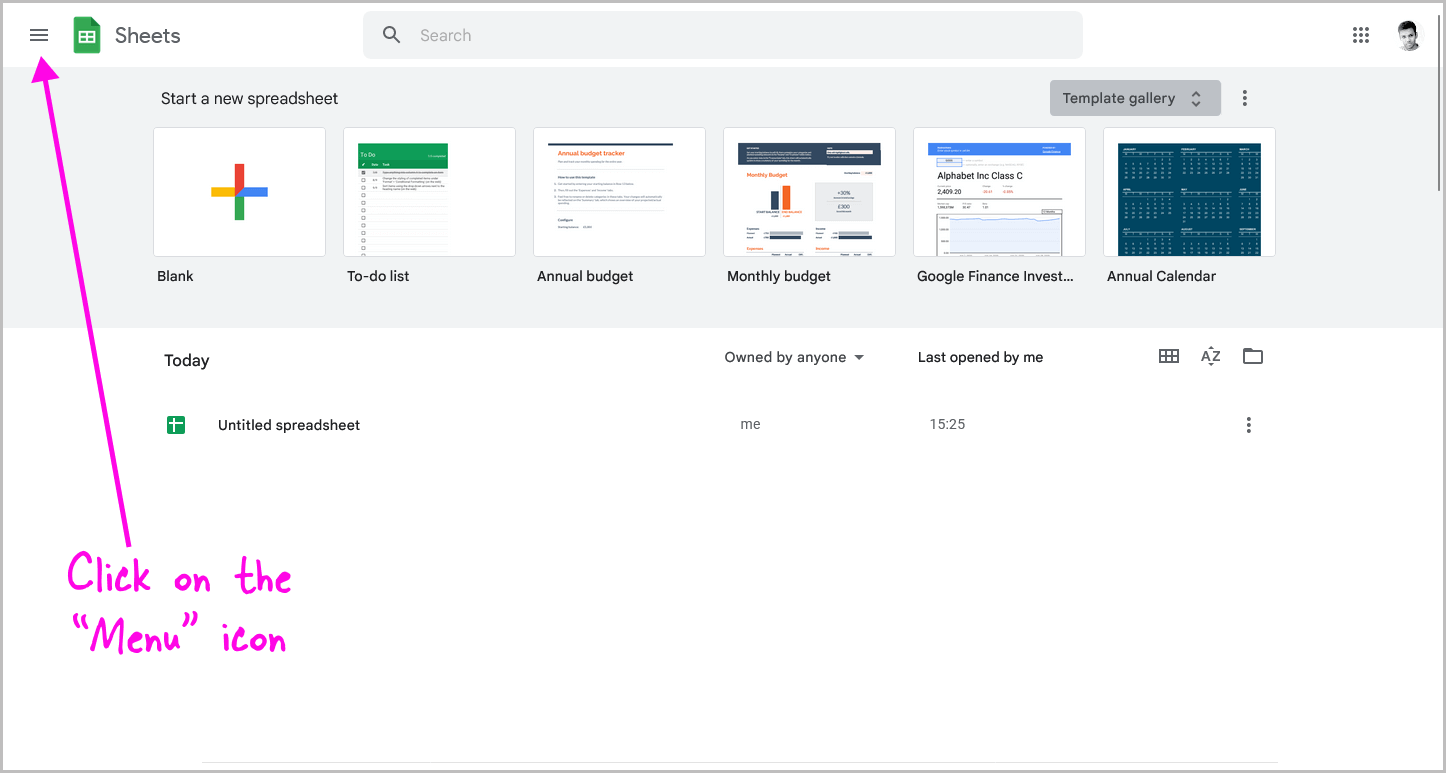Create a Blank spreadsheet

point(239,191)
